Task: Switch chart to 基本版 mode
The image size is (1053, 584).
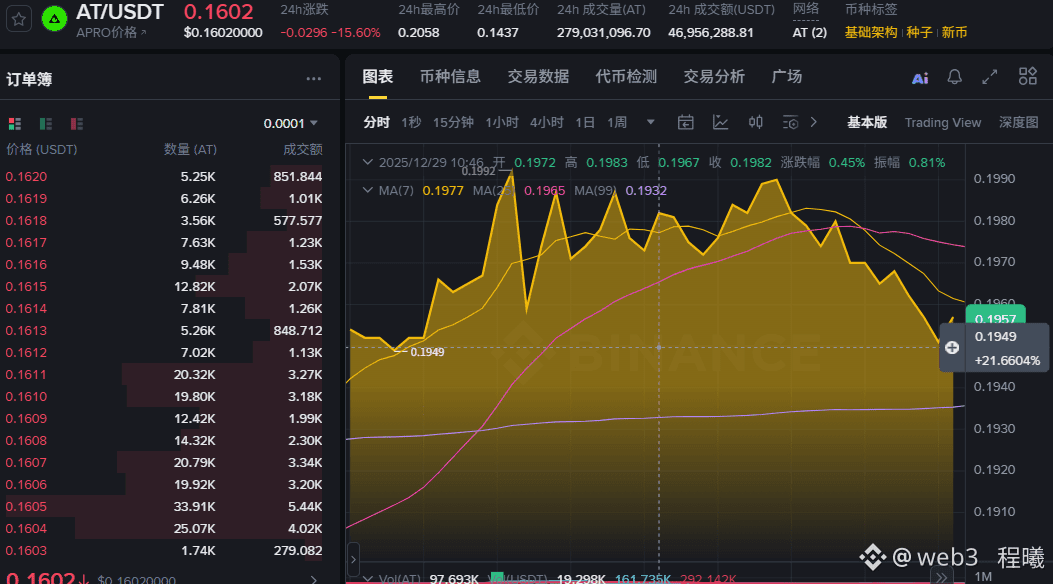Action: coord(867,122)
